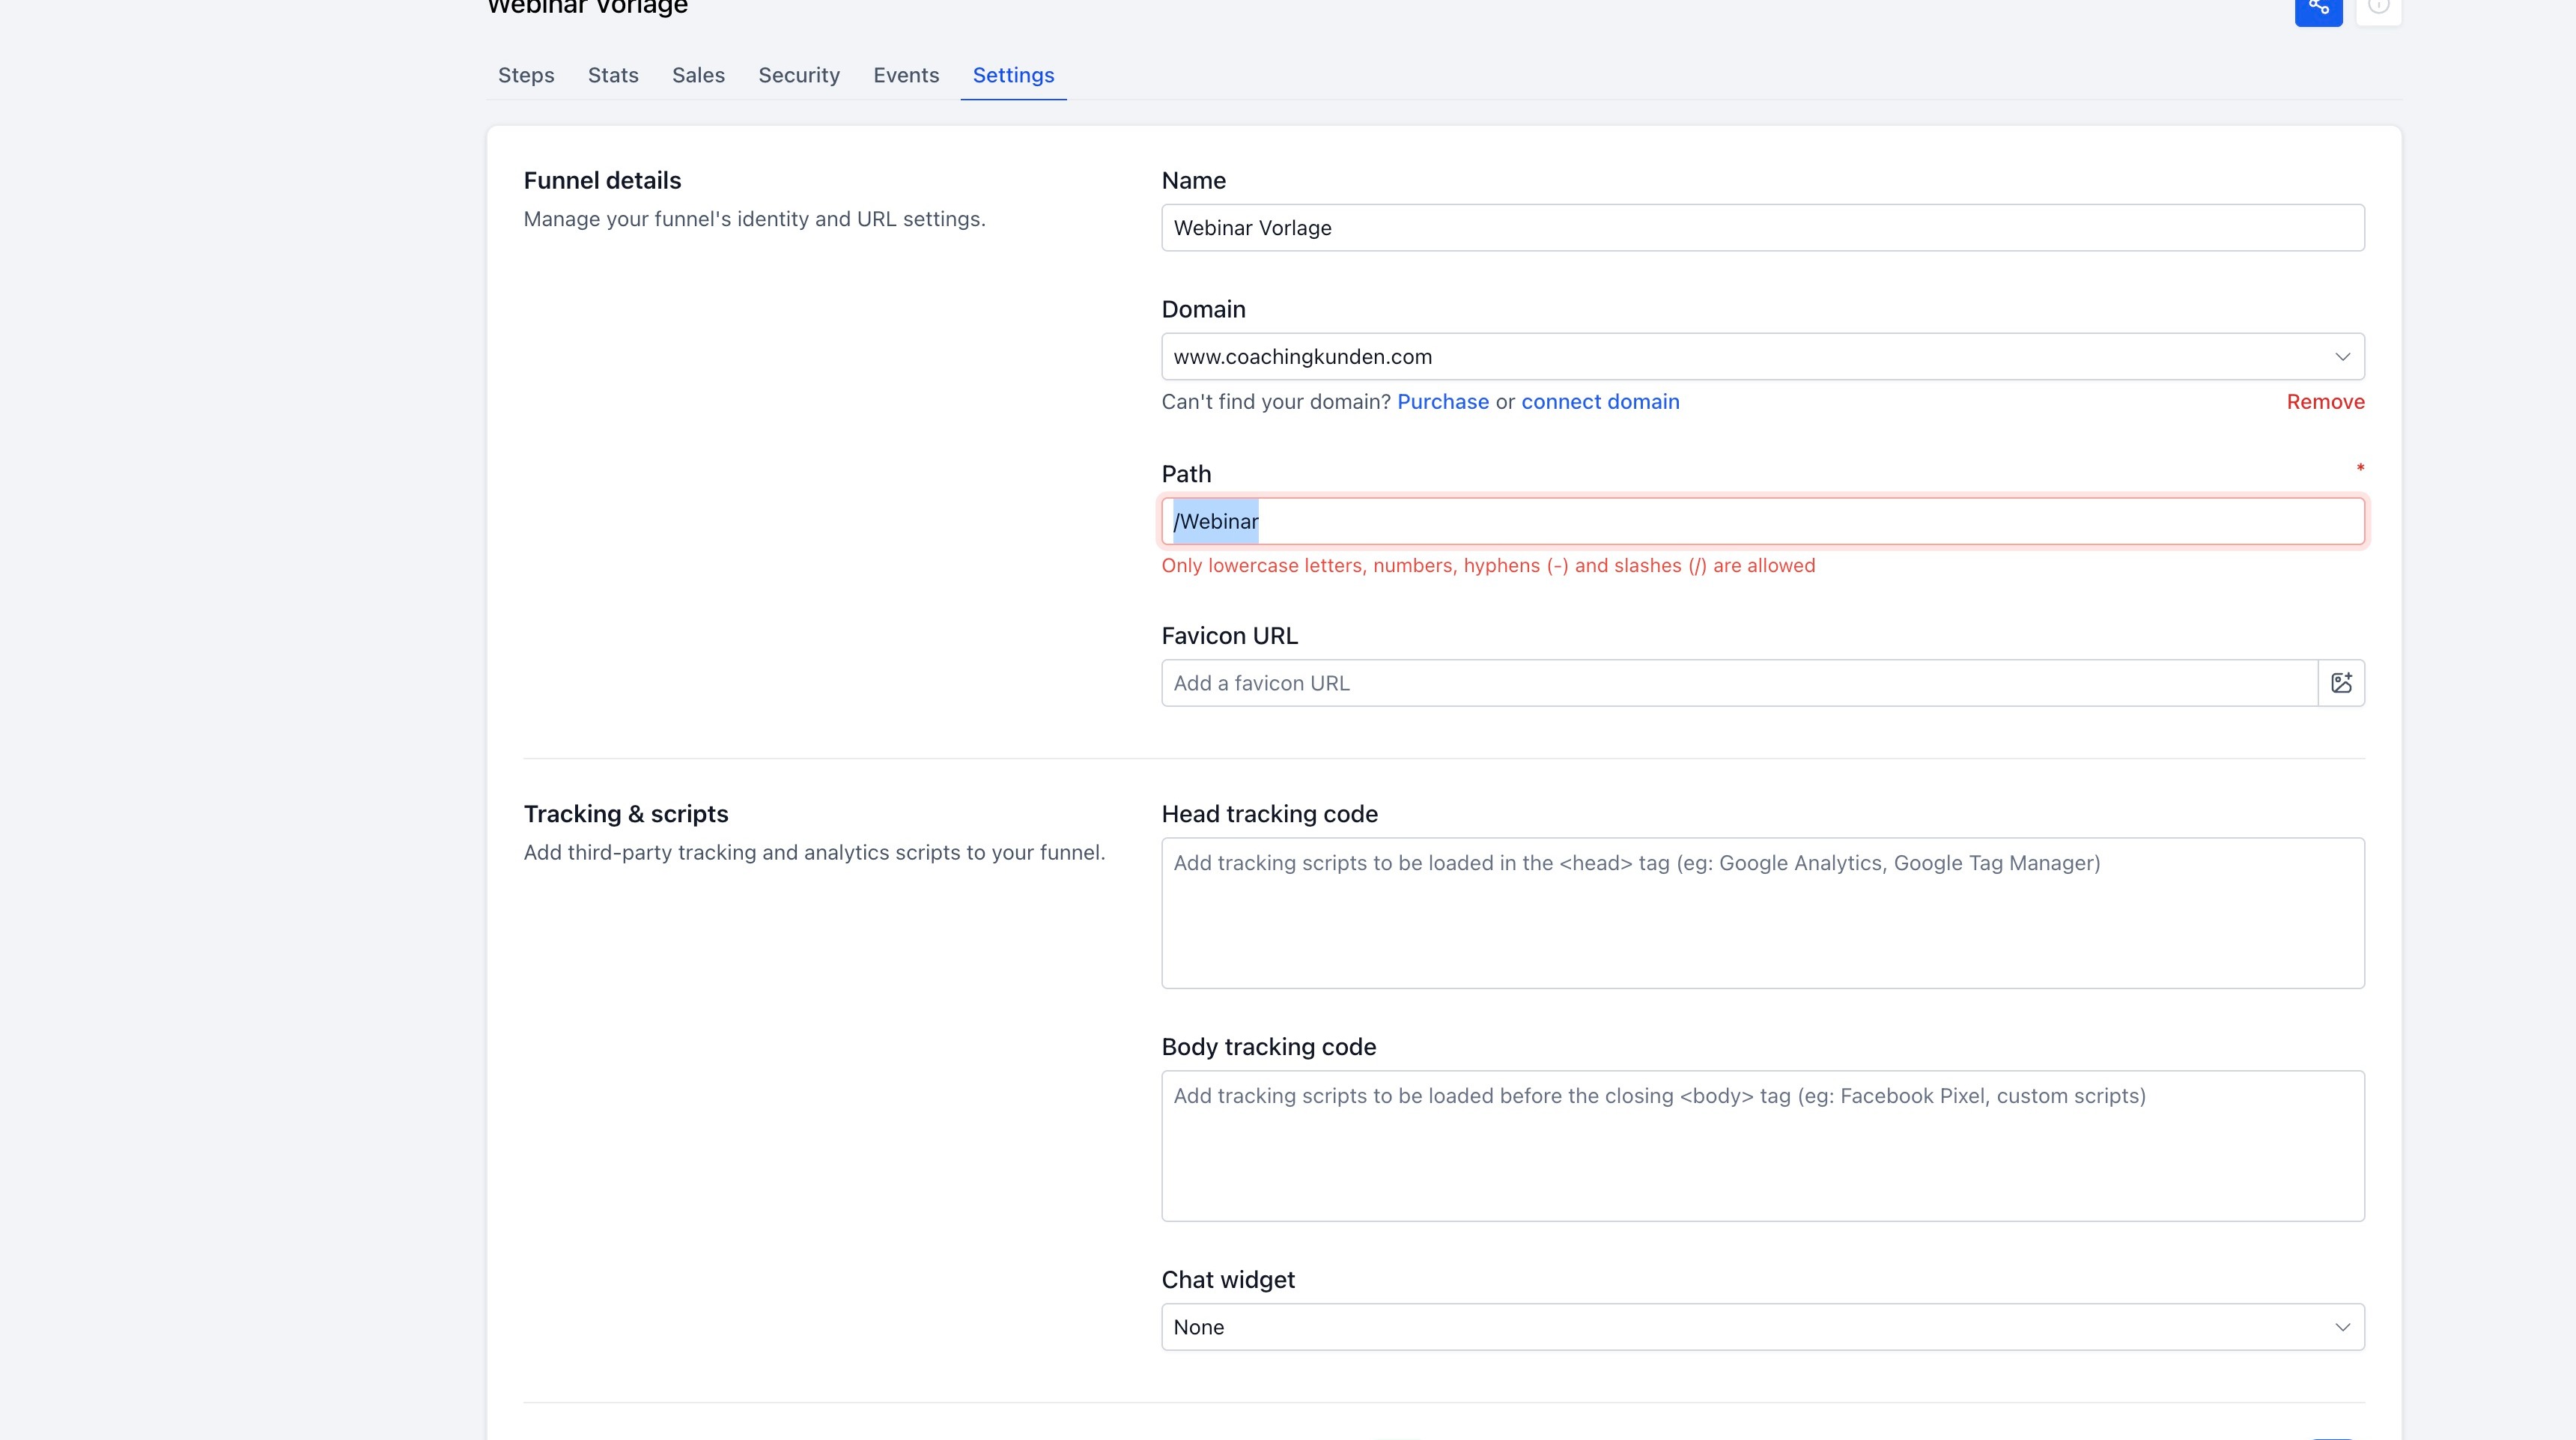This screenshot has height=1440, width=2576.
Task: Focus the Head tracking code textarea
Action: click(x=1762, y=913)
